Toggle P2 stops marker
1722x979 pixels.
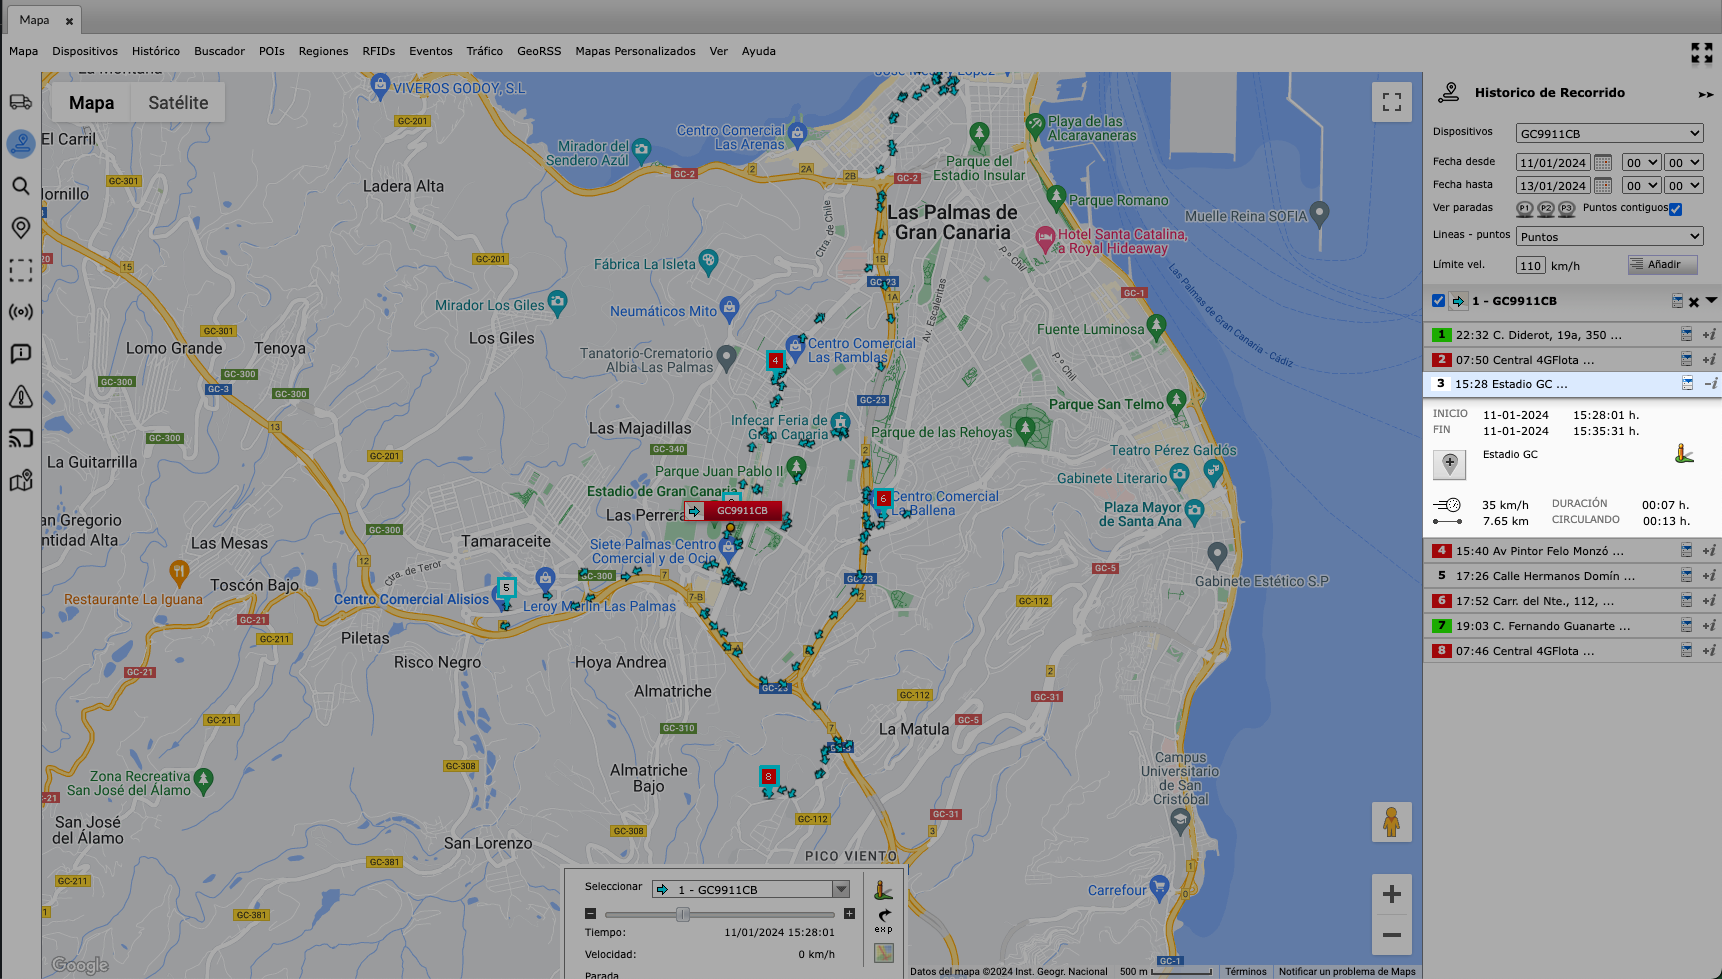(1546, 209)
